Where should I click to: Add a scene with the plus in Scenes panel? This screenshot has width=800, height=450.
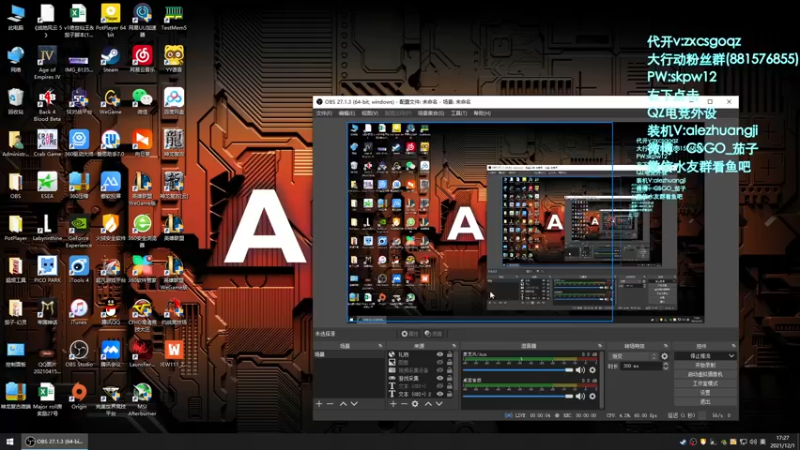[319, 404]
